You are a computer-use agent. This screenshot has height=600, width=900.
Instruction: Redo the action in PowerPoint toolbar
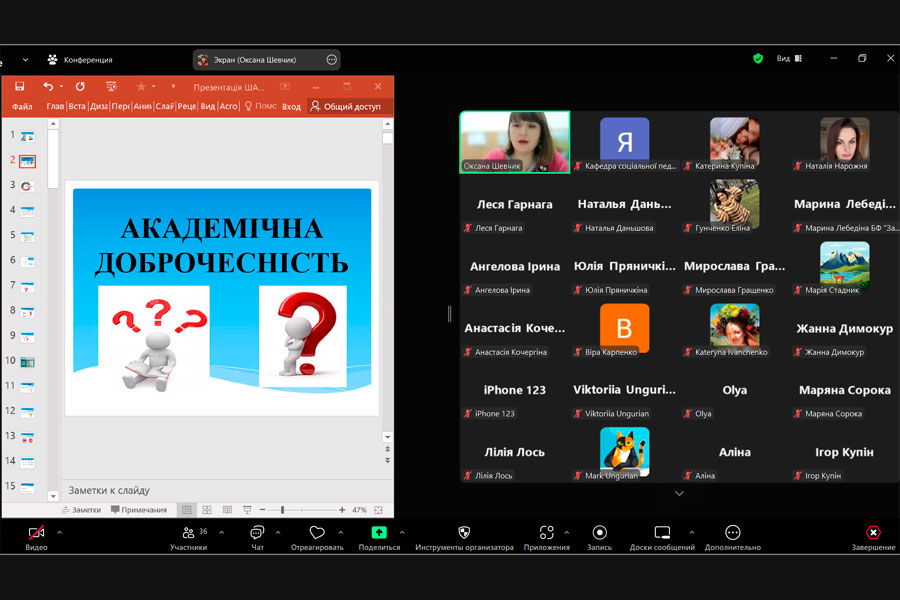(80, 87)
